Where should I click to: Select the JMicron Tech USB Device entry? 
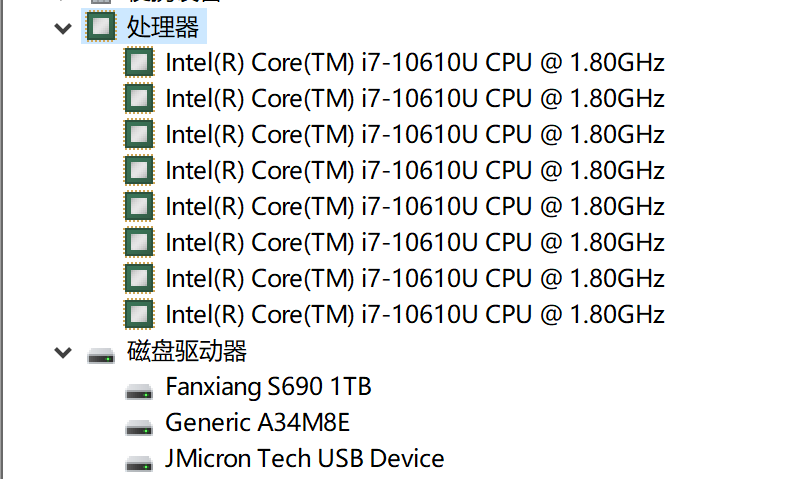click(304, 459)
